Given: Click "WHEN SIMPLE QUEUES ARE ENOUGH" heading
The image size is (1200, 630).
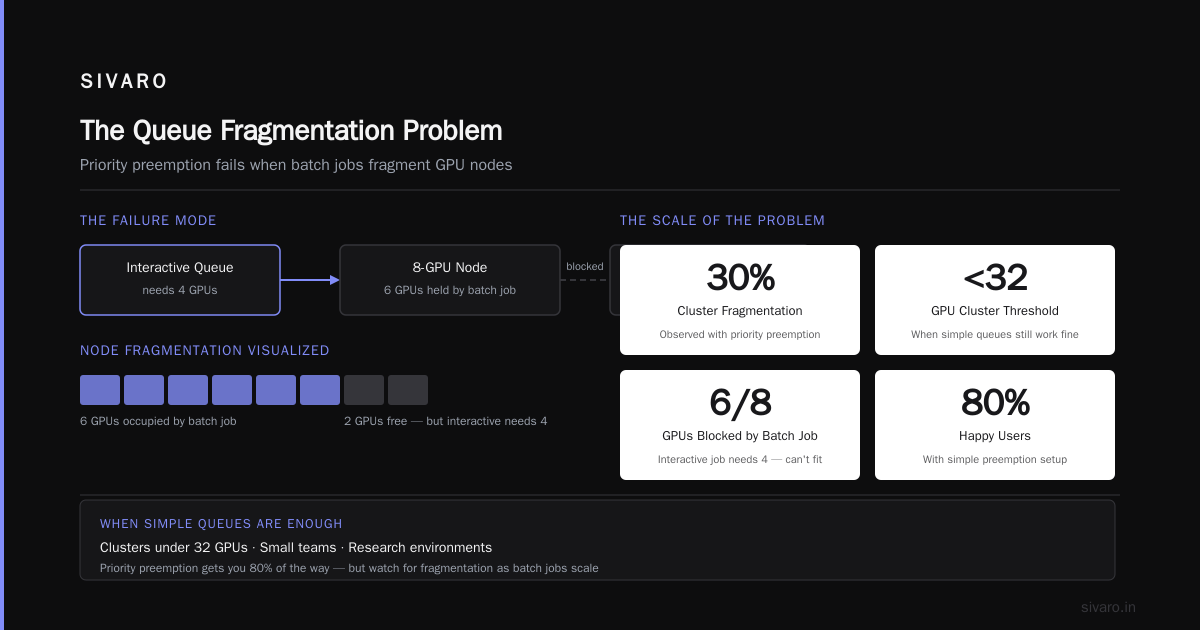Looking at the screenshot, I should coord(221,524).
